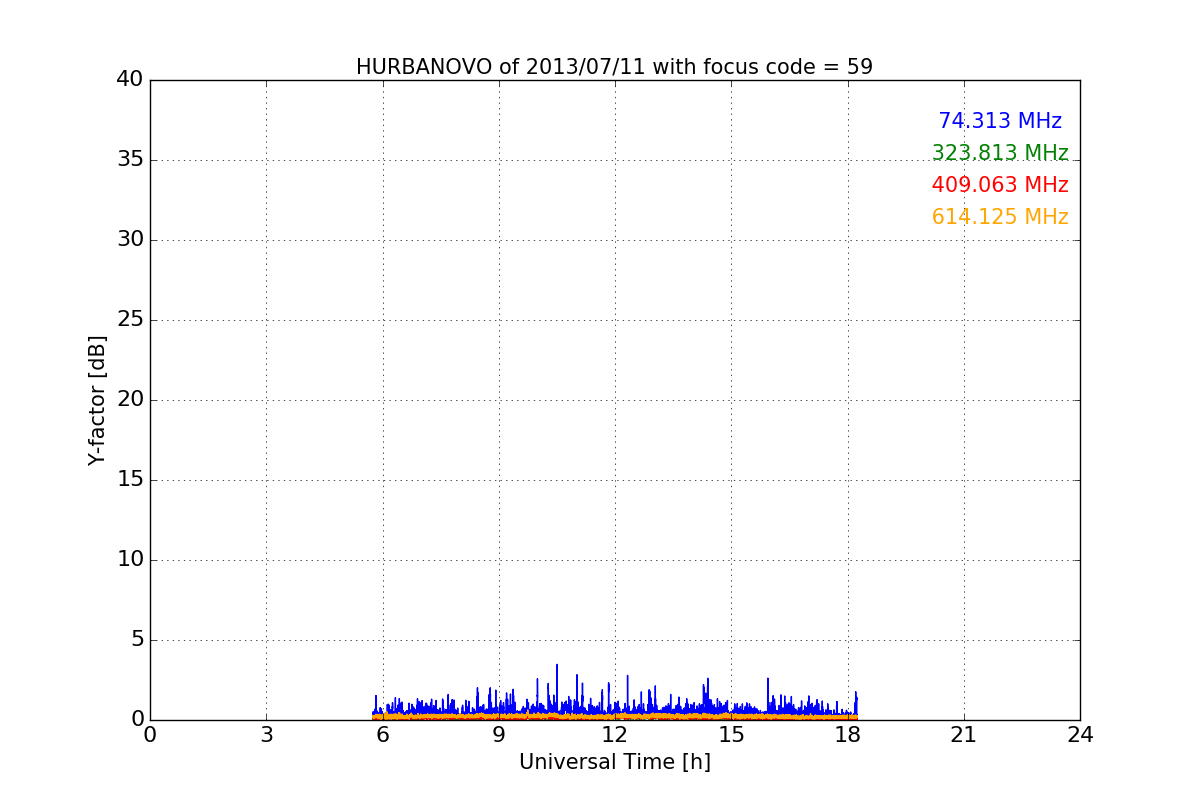Select the blue 74.313 MHz legend label
1200x800 pixels.
(x=1000, y=121)
